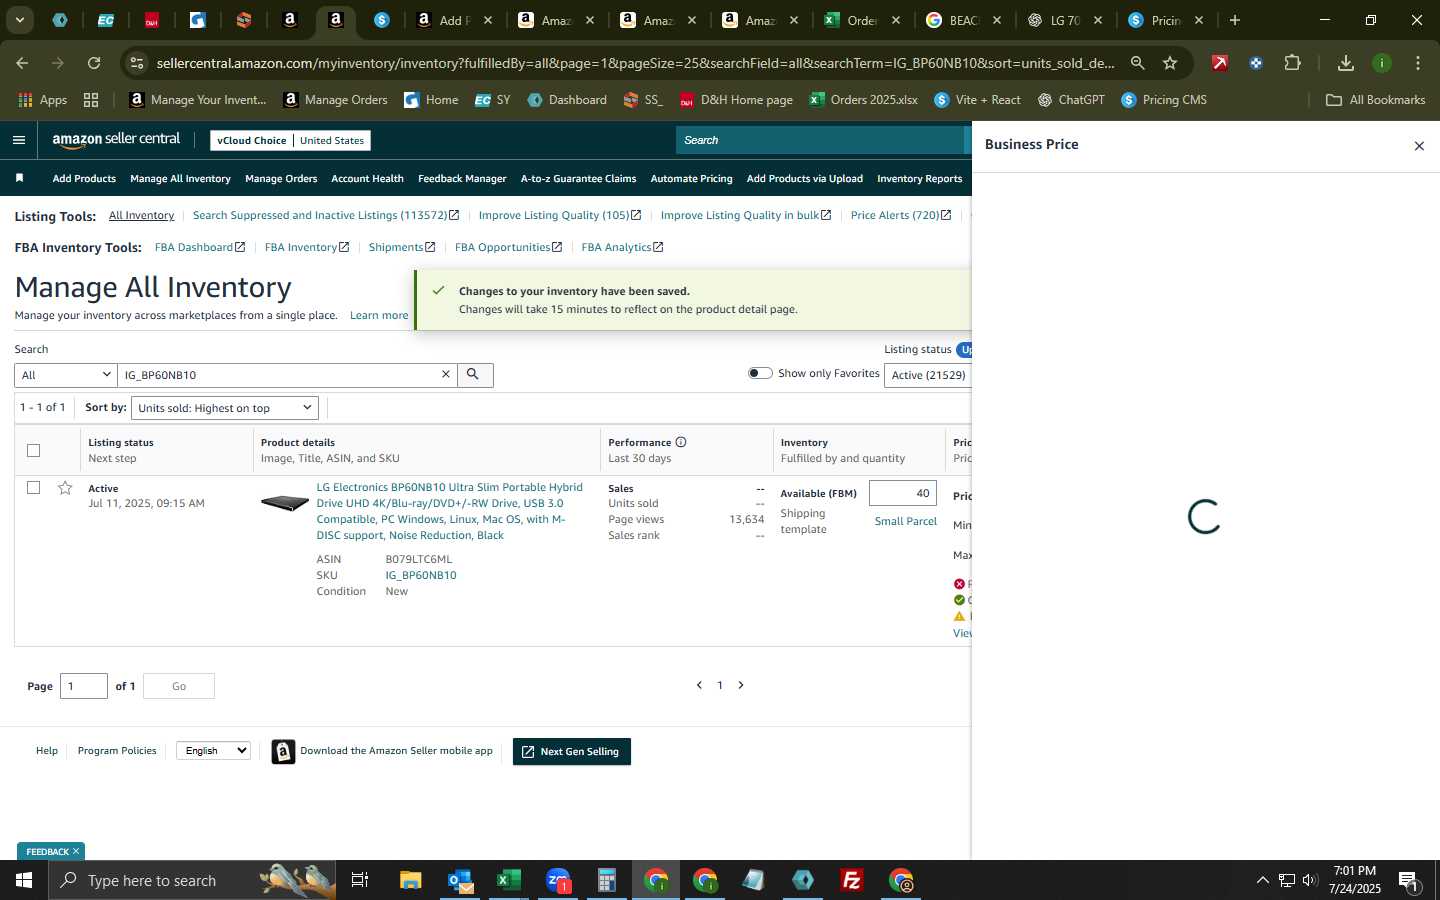Viewport: 1440px width, 900px height.
Task: Open FileZilla from the taskbar
Action: click(x=852, y=880)
